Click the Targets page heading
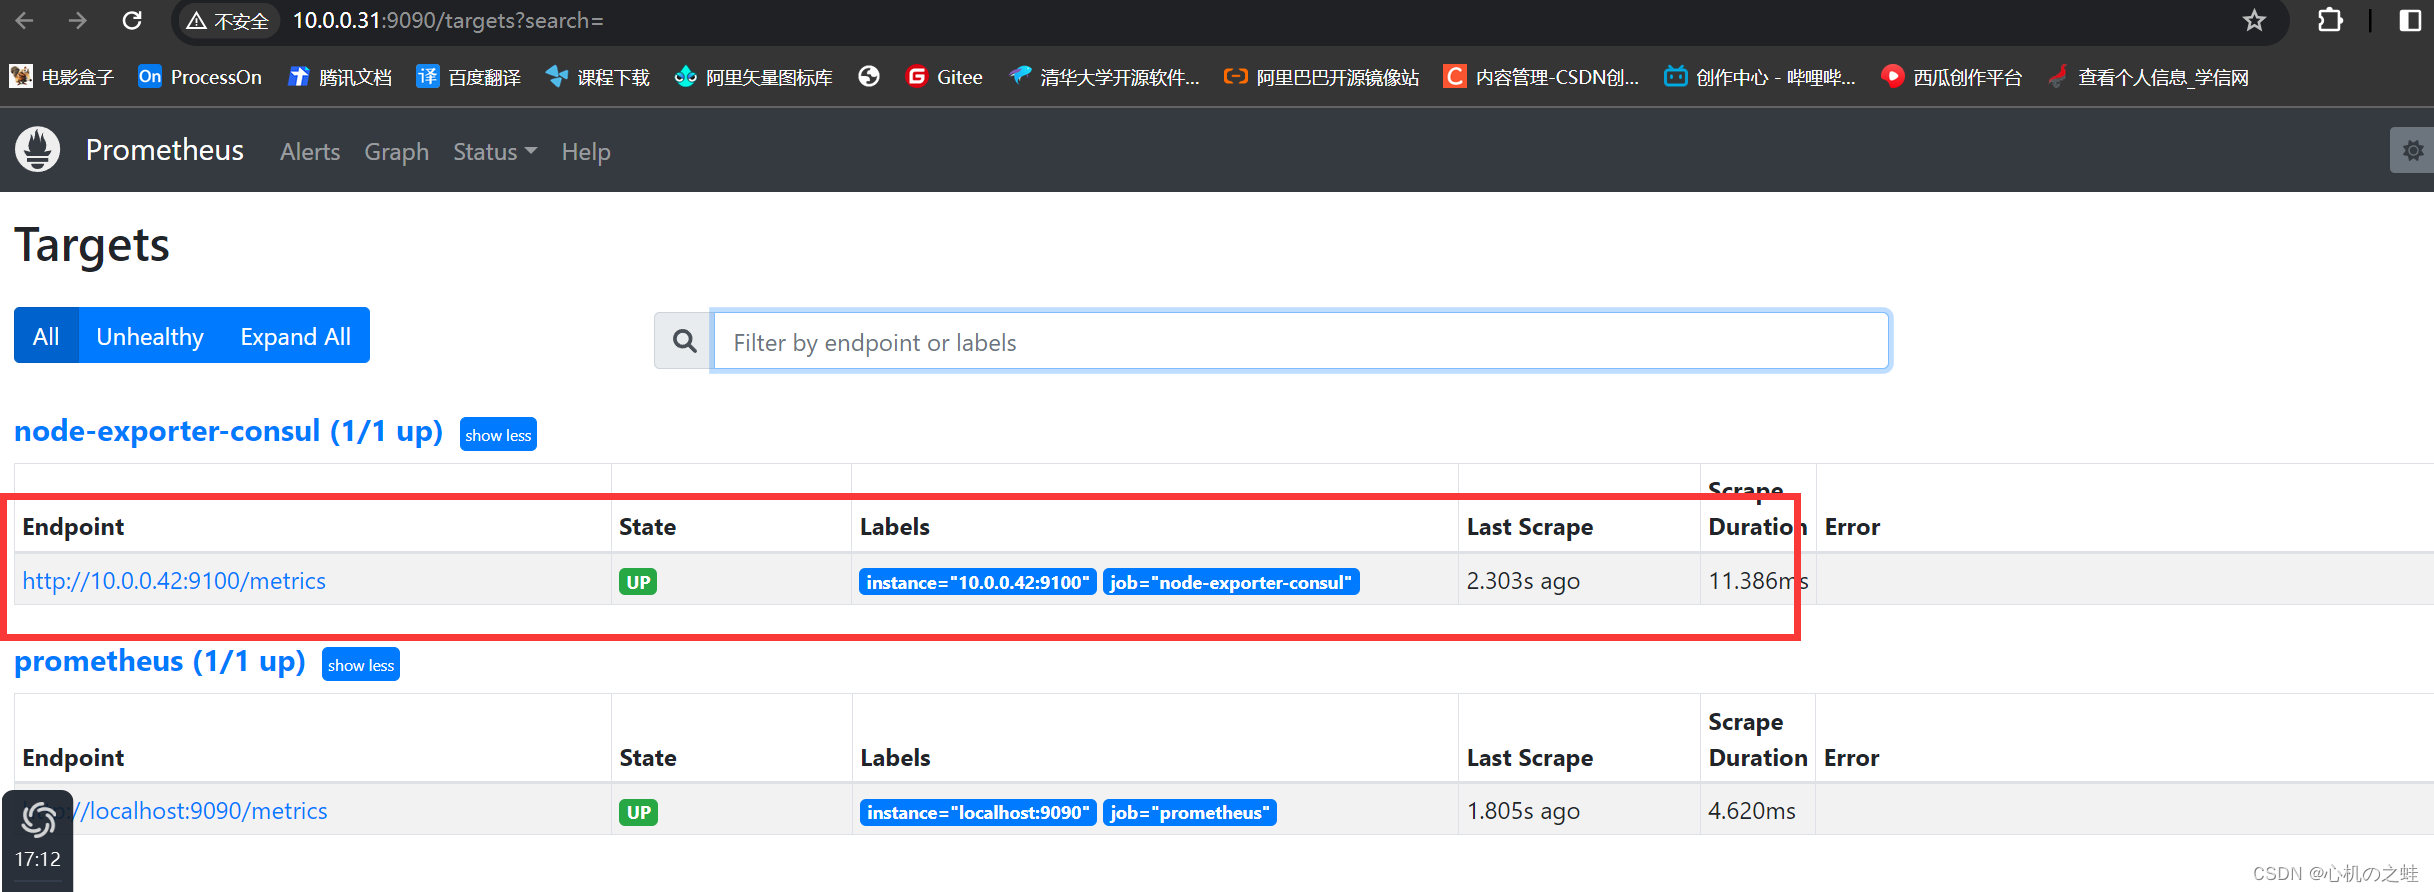 coord(92,246)
